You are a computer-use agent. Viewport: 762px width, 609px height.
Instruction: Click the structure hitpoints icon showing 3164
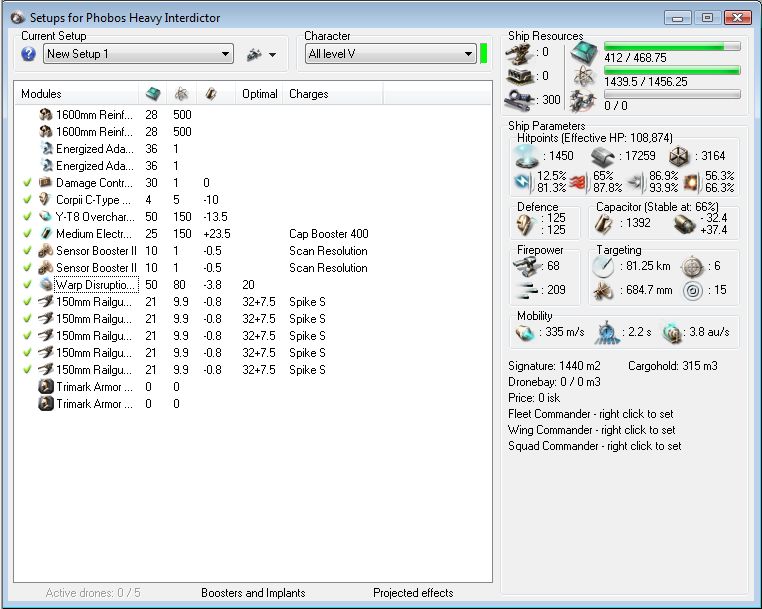point(679,157)
